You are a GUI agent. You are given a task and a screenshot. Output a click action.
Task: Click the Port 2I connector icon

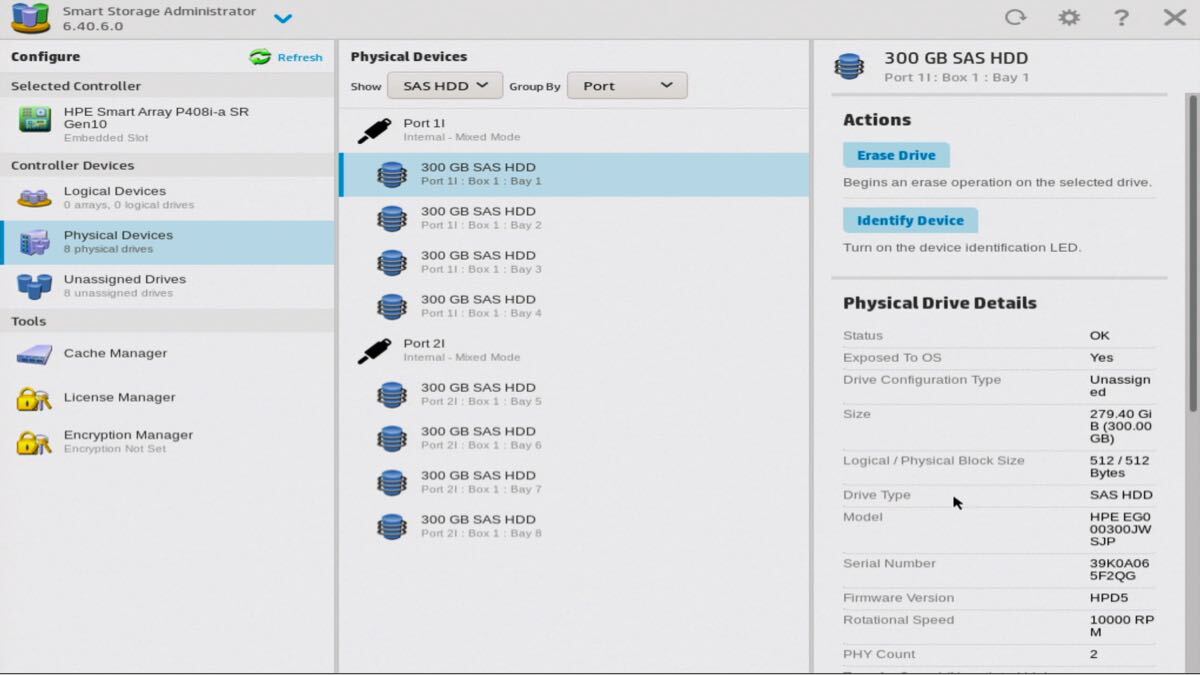[374, 350]
